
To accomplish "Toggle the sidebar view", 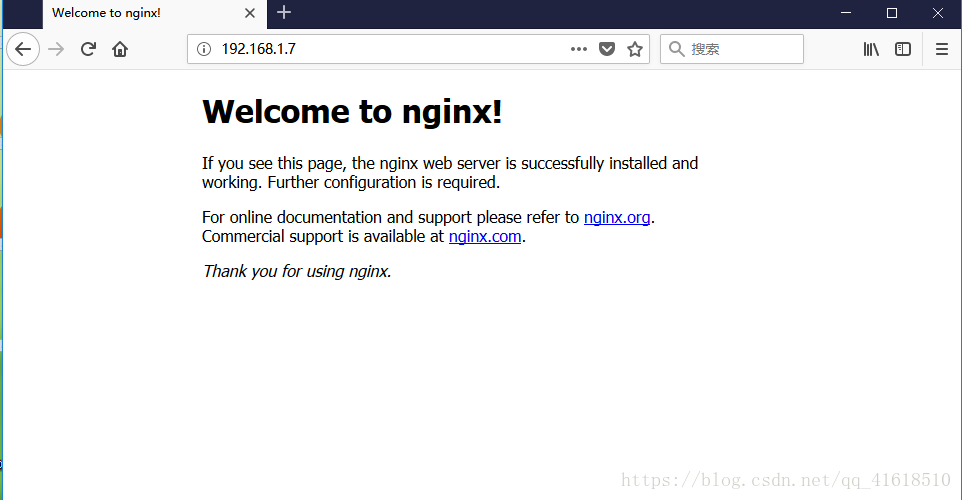I will click(x=903, y=49).
